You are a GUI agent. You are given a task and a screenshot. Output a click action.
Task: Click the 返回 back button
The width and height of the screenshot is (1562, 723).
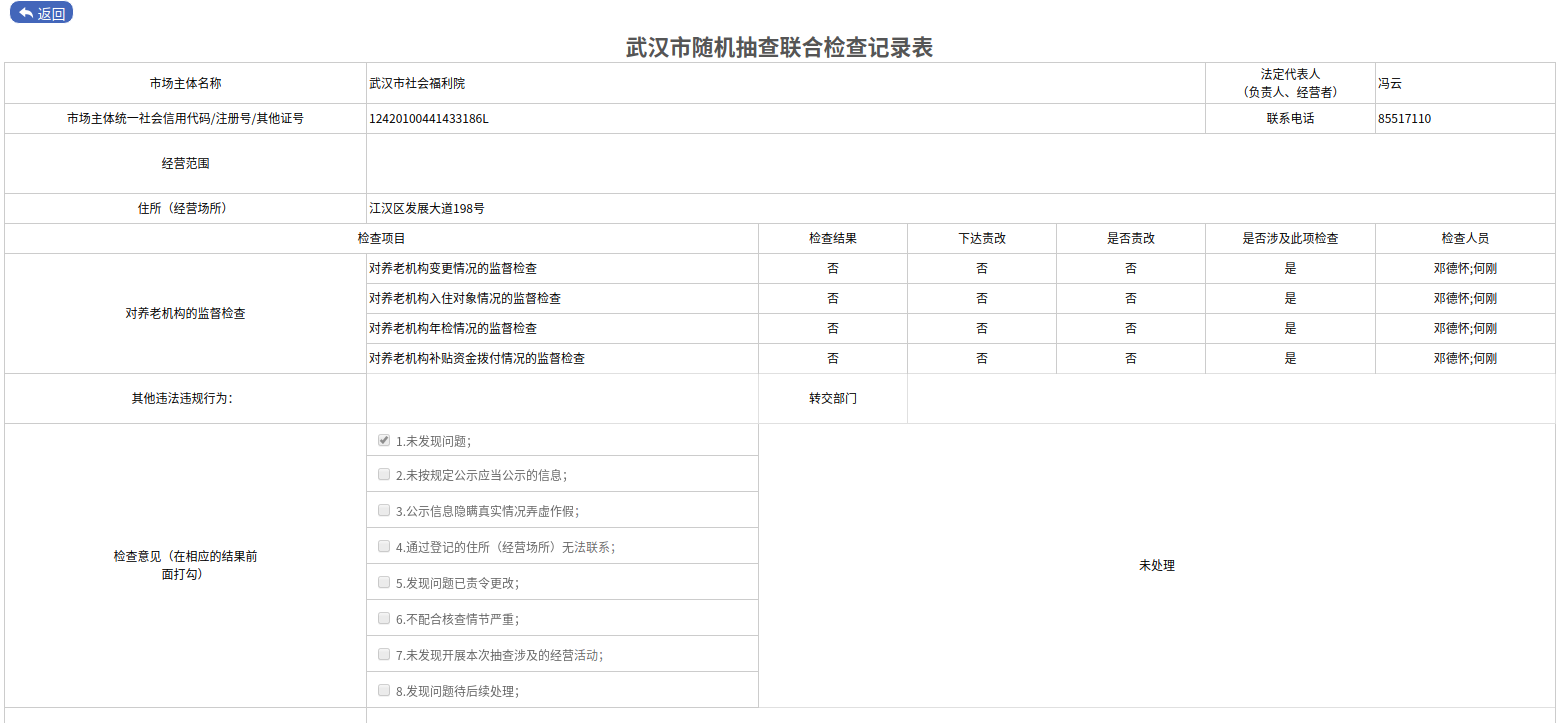41,13
